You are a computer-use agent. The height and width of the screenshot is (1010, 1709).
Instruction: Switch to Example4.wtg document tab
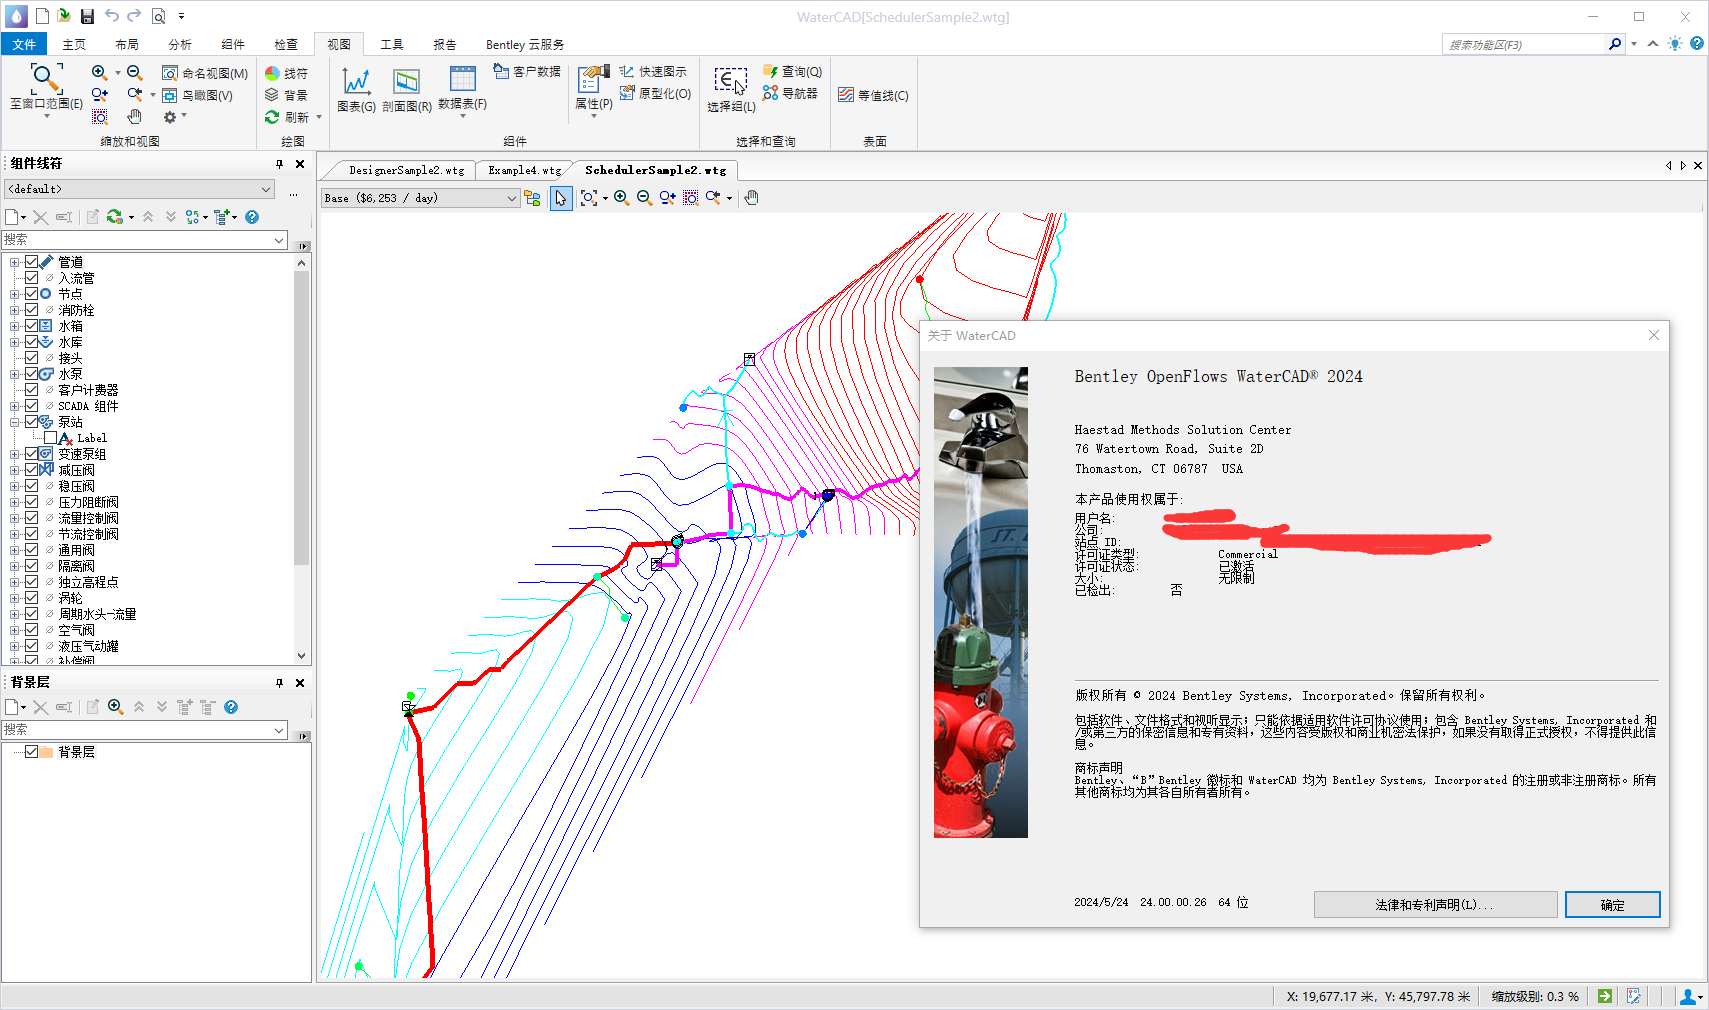(x=524, y=170)
